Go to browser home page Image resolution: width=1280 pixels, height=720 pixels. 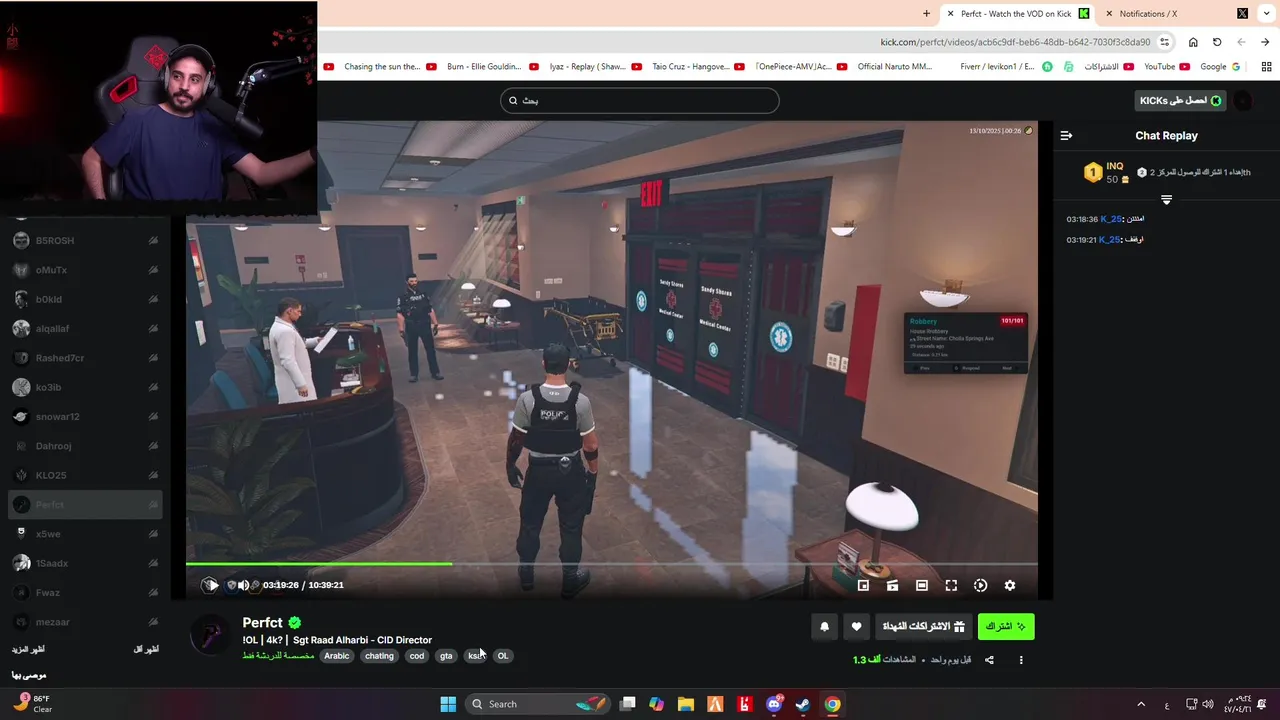(x=1193, y=42)
